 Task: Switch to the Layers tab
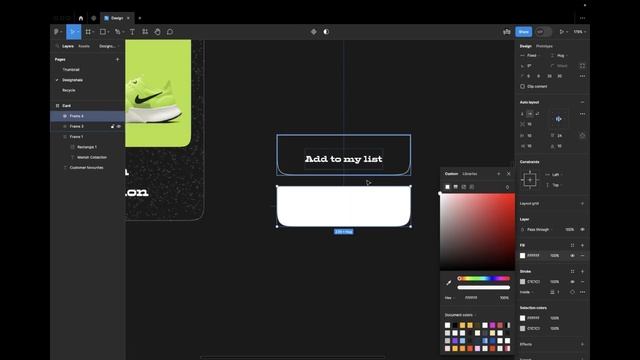tap(68, 46)
